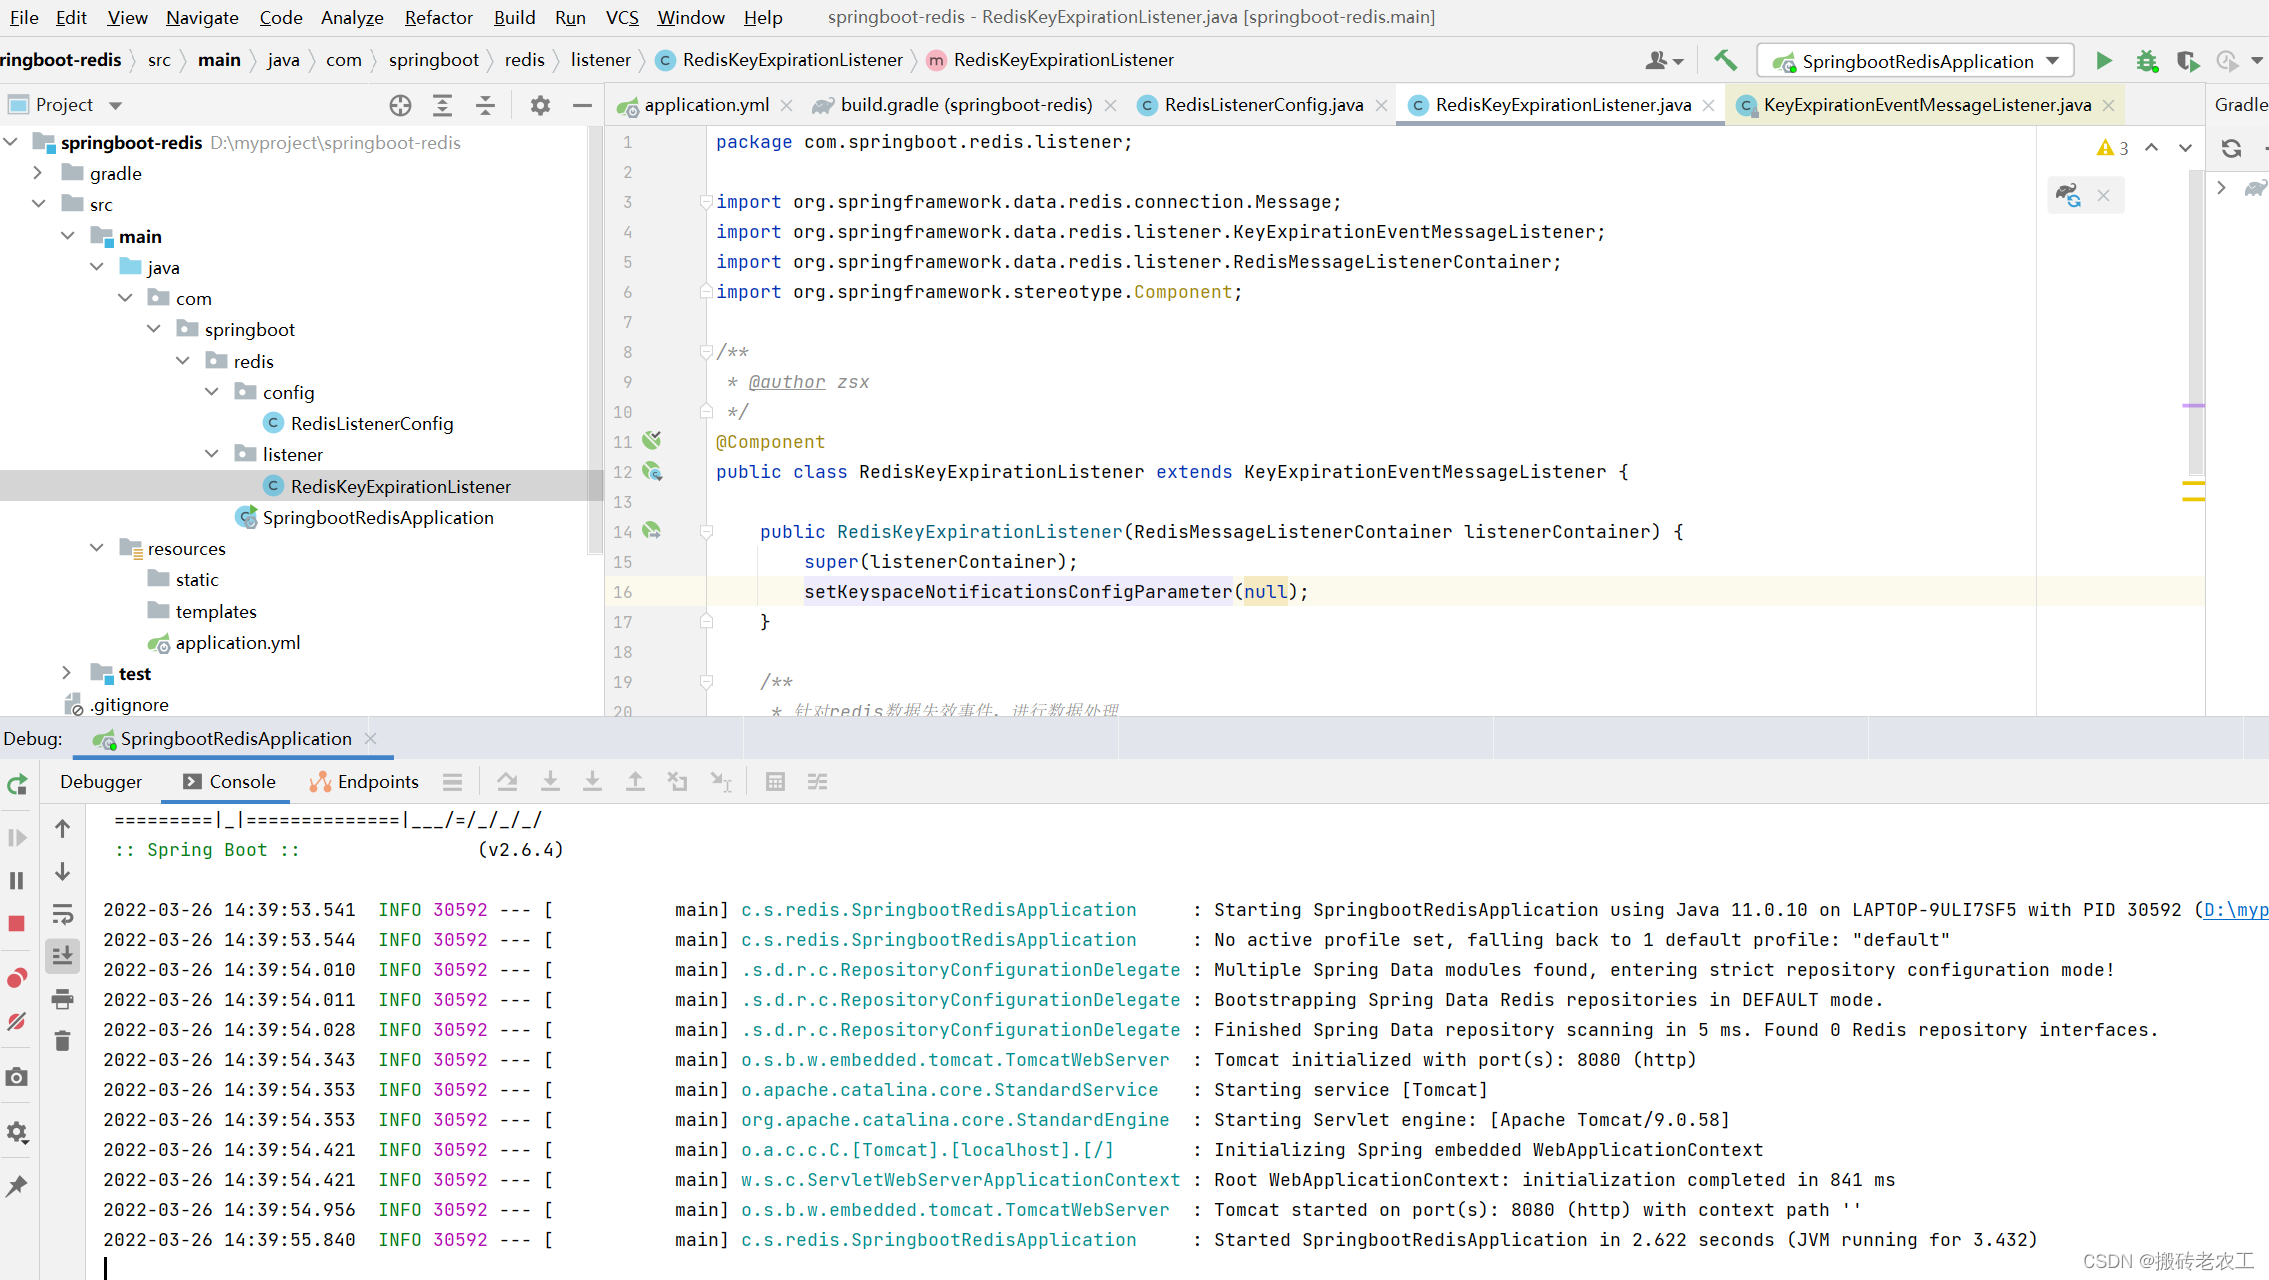Toggle mute breakpoints in debug sidebar
The width and height of the screenshot is (2269, 1280).
click(17, 1022)
